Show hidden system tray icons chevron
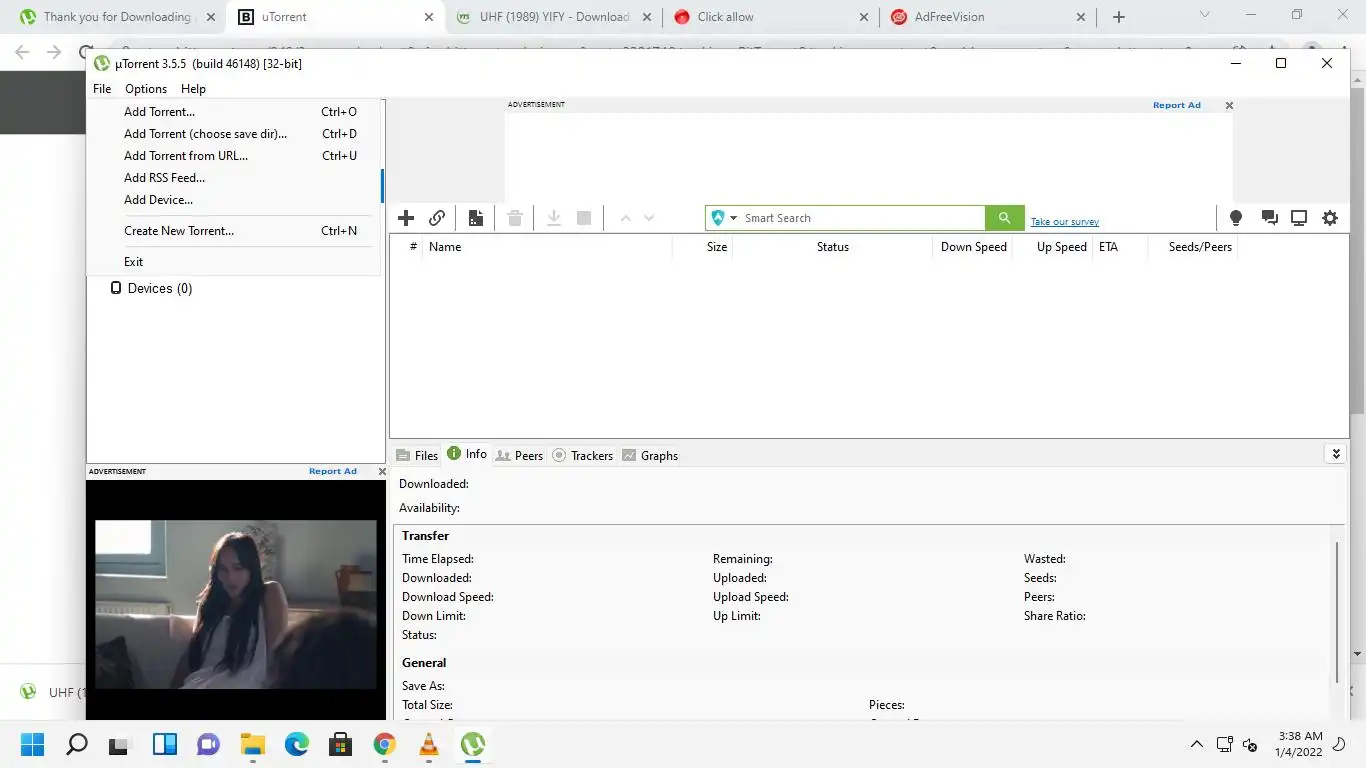This screenshot has height=768, width=1366. pos(1197,744)
